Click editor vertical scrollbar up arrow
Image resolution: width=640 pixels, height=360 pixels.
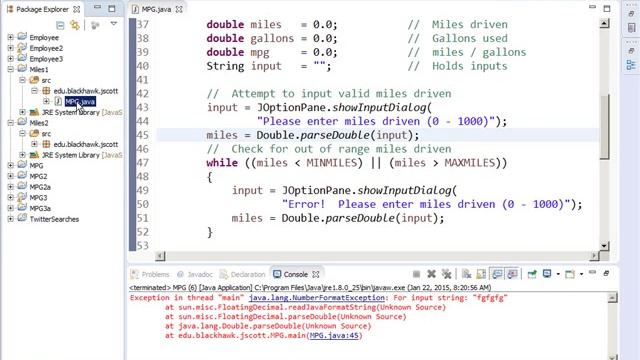(604, 24)
